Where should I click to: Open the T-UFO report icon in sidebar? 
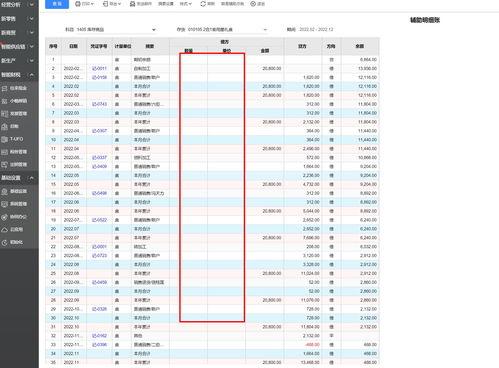pos(4,139)
